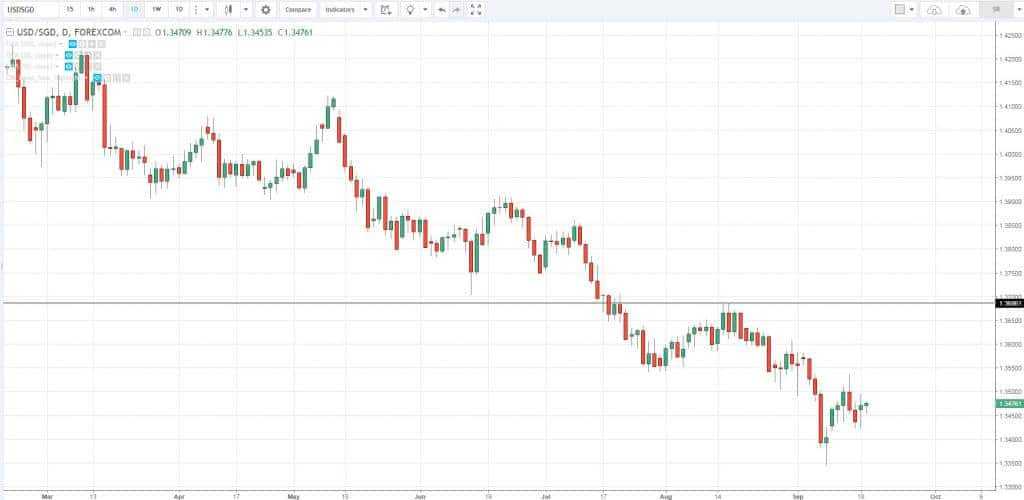Viewport: 1024px width, 500px height.
Task: Expand the layout selector dropdown
Action: [x=912, y=10]
